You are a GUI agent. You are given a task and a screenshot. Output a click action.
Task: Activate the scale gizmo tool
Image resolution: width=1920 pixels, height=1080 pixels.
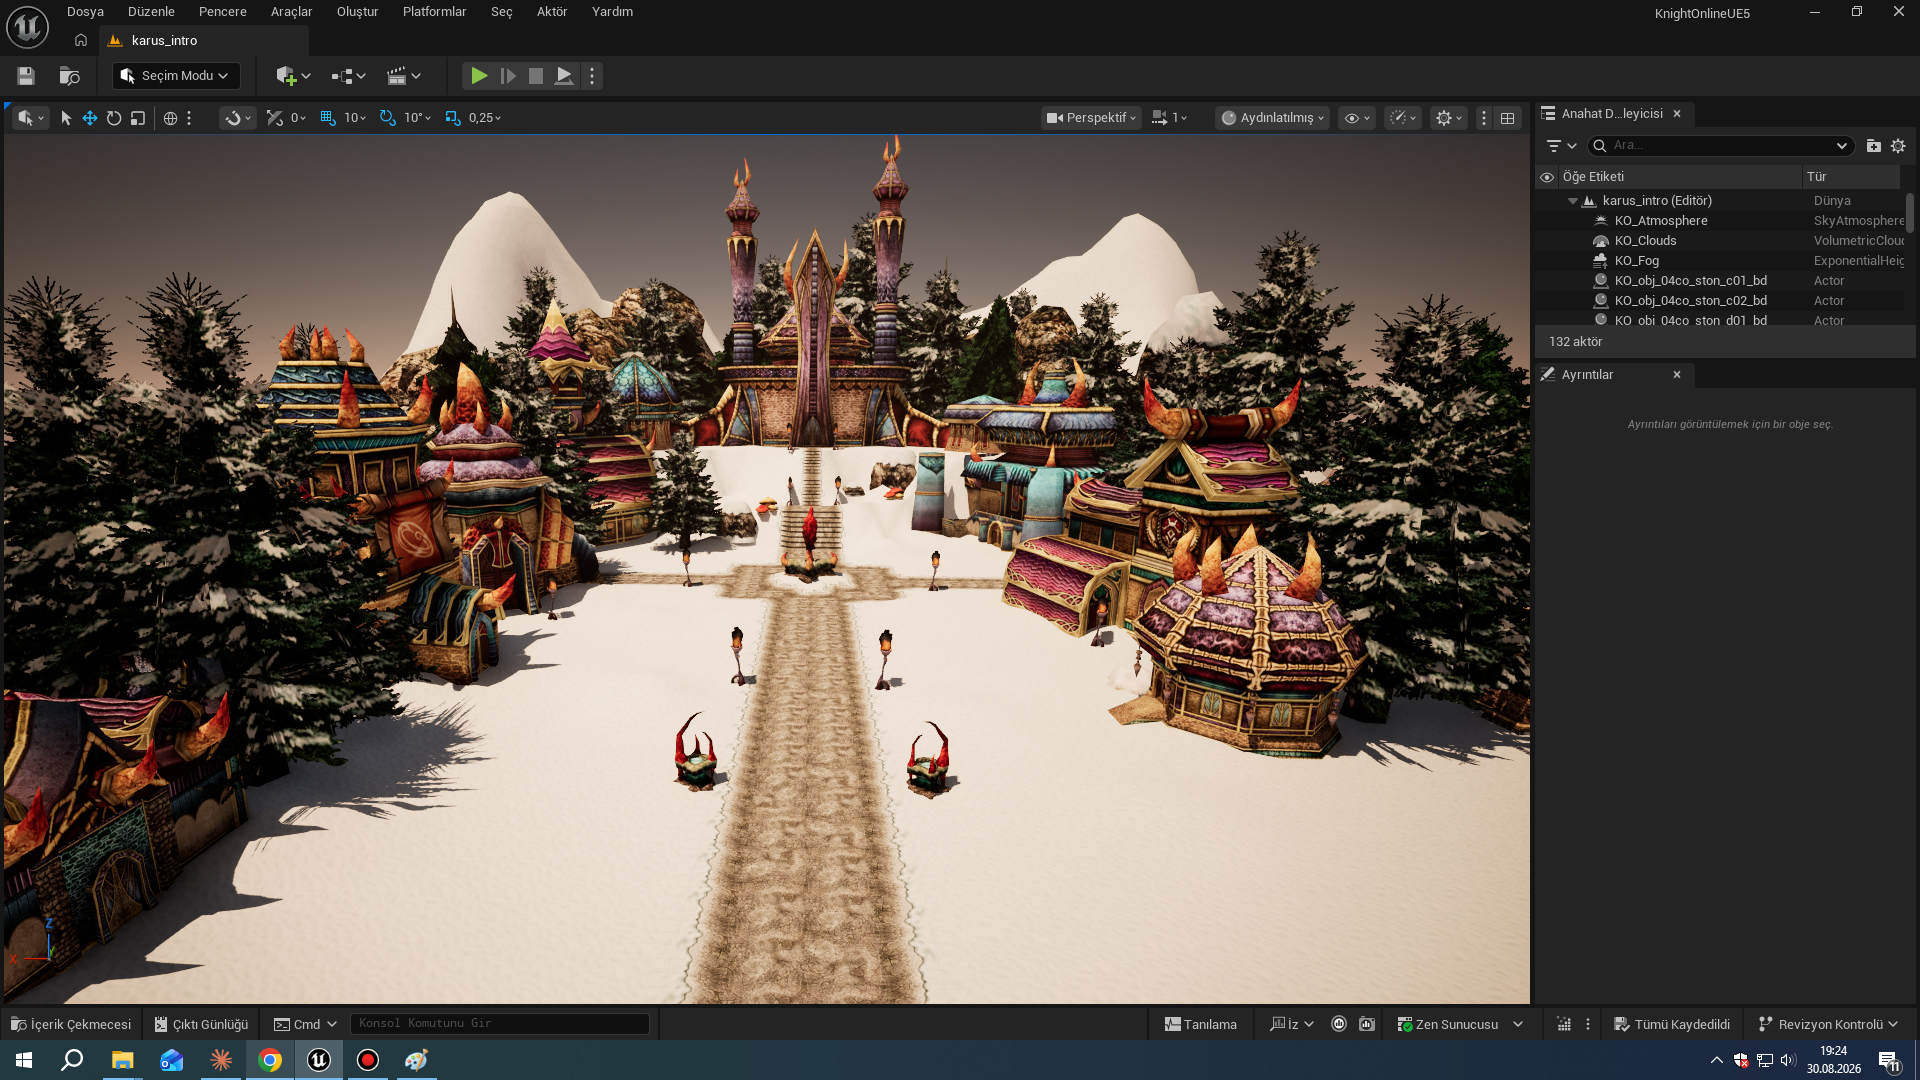pyautogui.click(x=138, y=118)
